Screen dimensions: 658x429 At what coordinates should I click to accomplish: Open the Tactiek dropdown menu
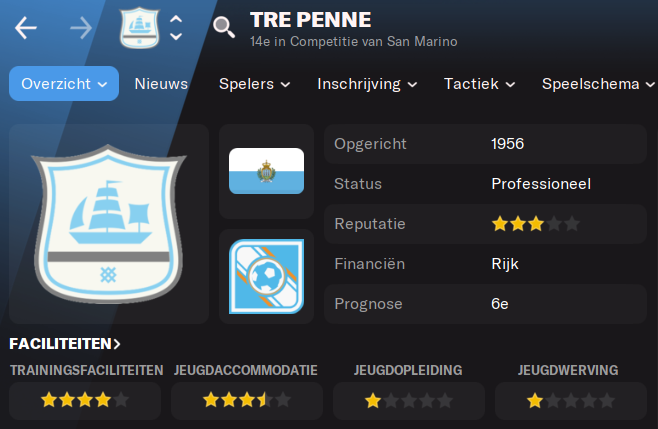coord(479,84)
